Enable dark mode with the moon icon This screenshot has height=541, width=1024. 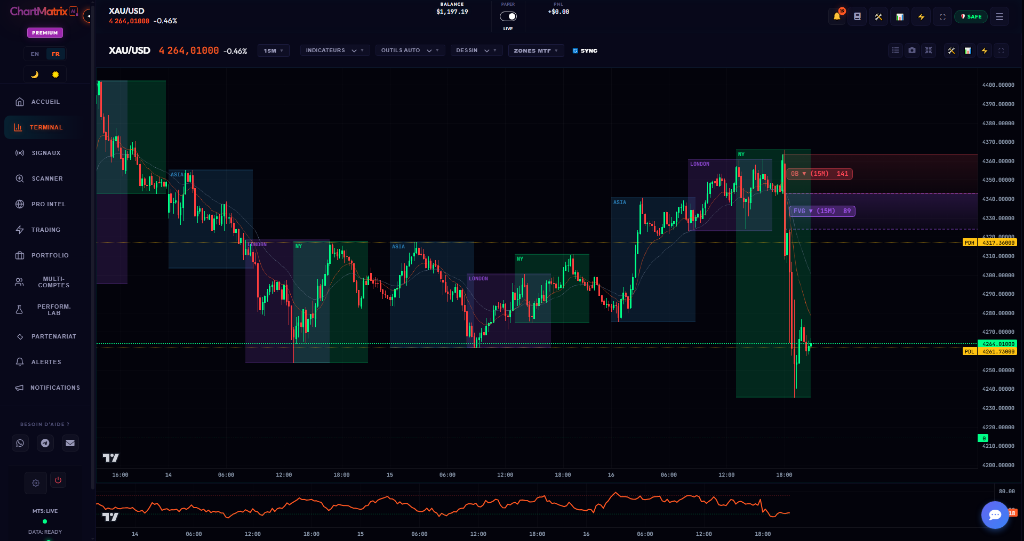click(x=35, y=74)
